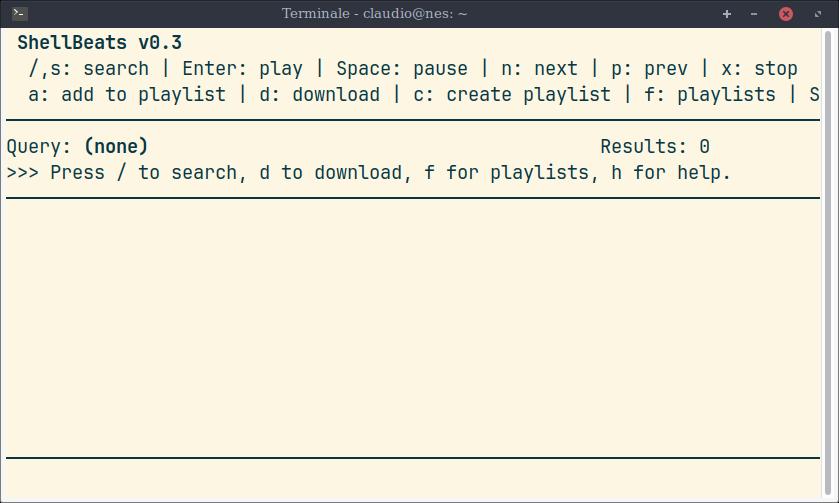Image resolution: width=839 pixels, height=503 pixels.
Task: Click the diagonal arrows title bar button
Action: [x=814, y=14]
